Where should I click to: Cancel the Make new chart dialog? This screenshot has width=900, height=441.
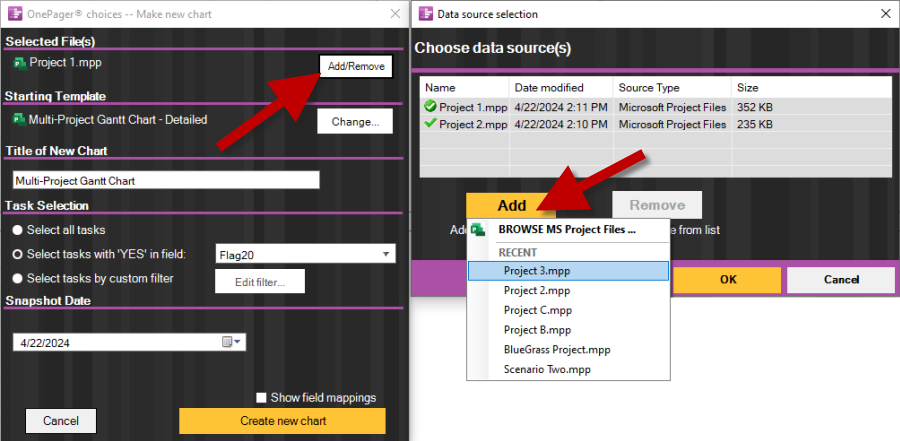coord(61,421)
